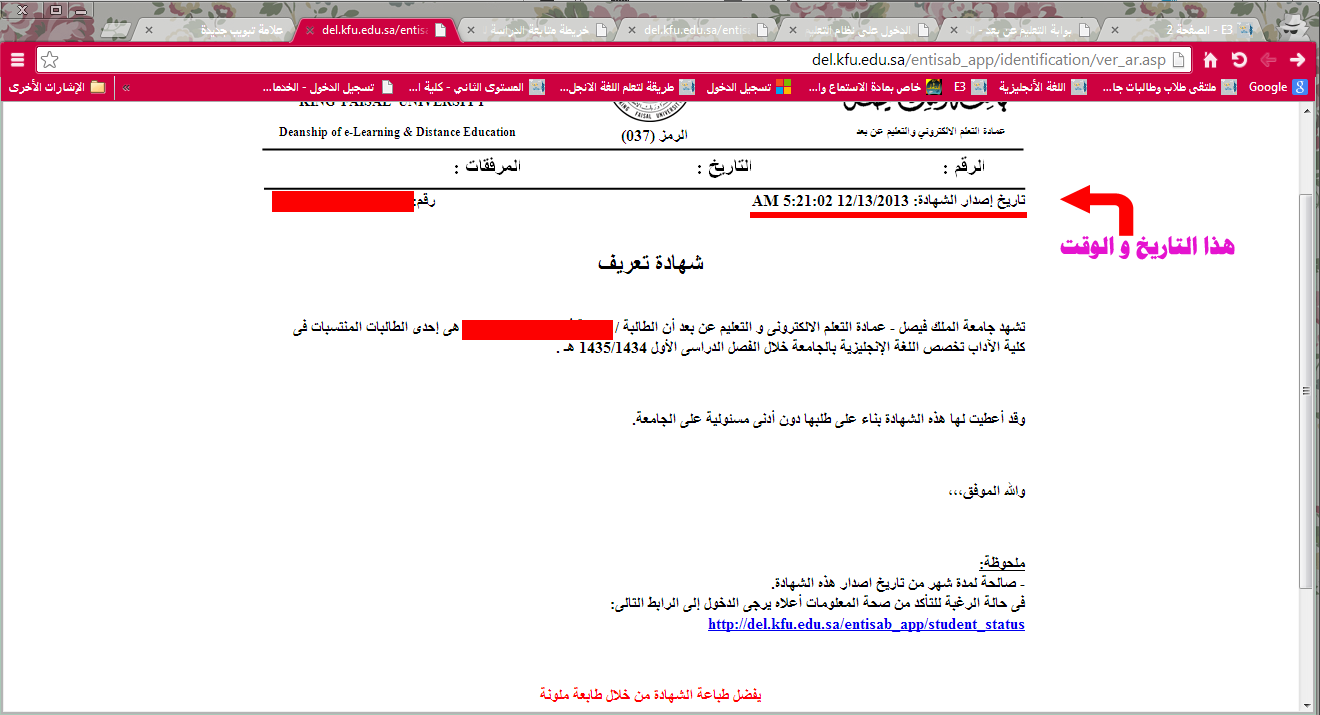Open the student_status verification link
The height and width of the screenshot is (715, 1320).
coord(866,624)
